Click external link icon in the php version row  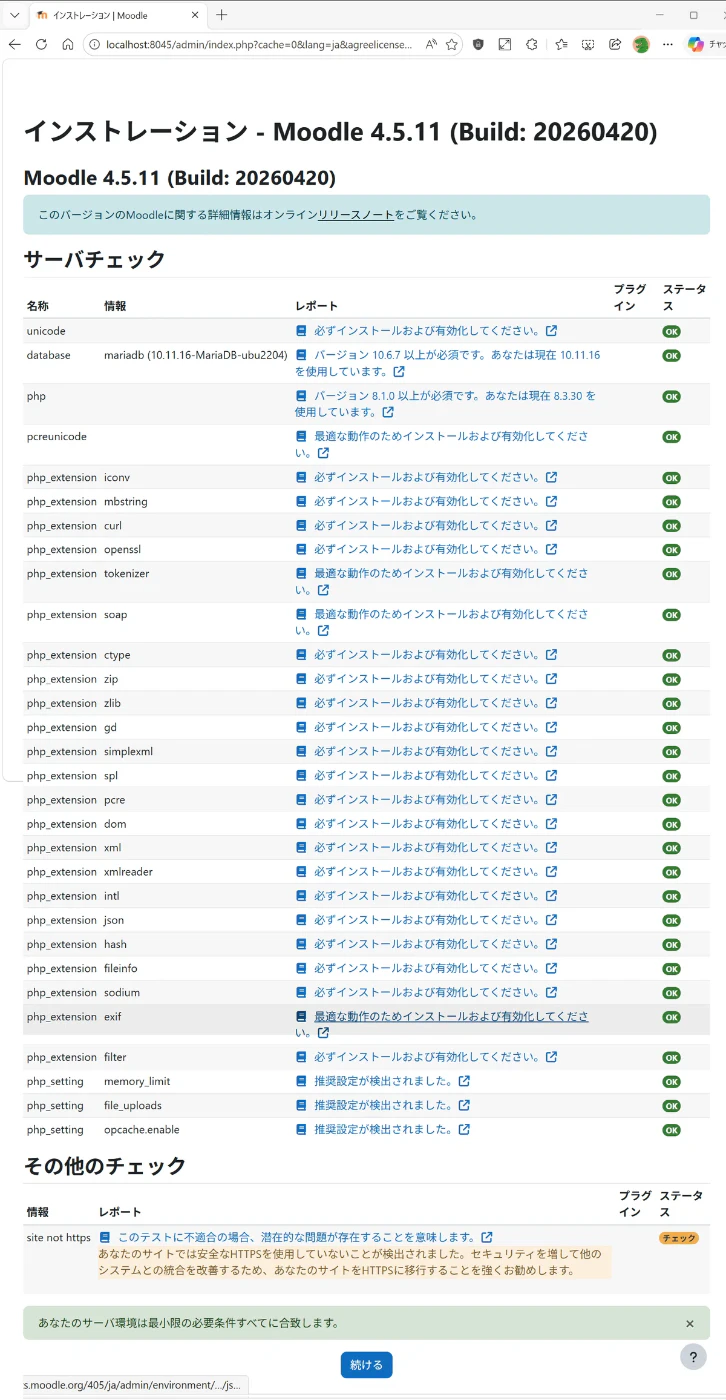pos(388,412)
